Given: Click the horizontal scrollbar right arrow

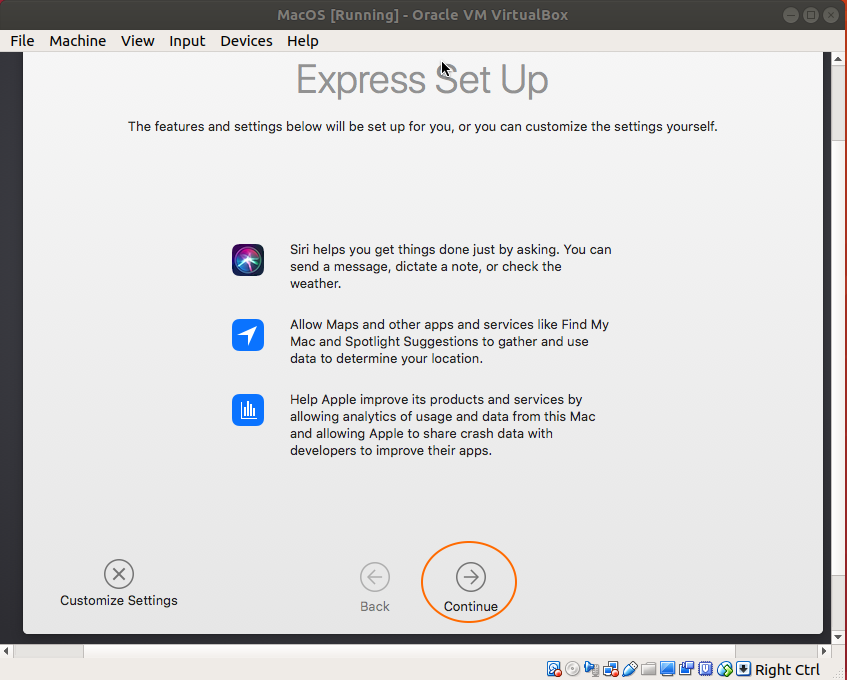Looking at the screenshot, I should (x=824, y=651).
